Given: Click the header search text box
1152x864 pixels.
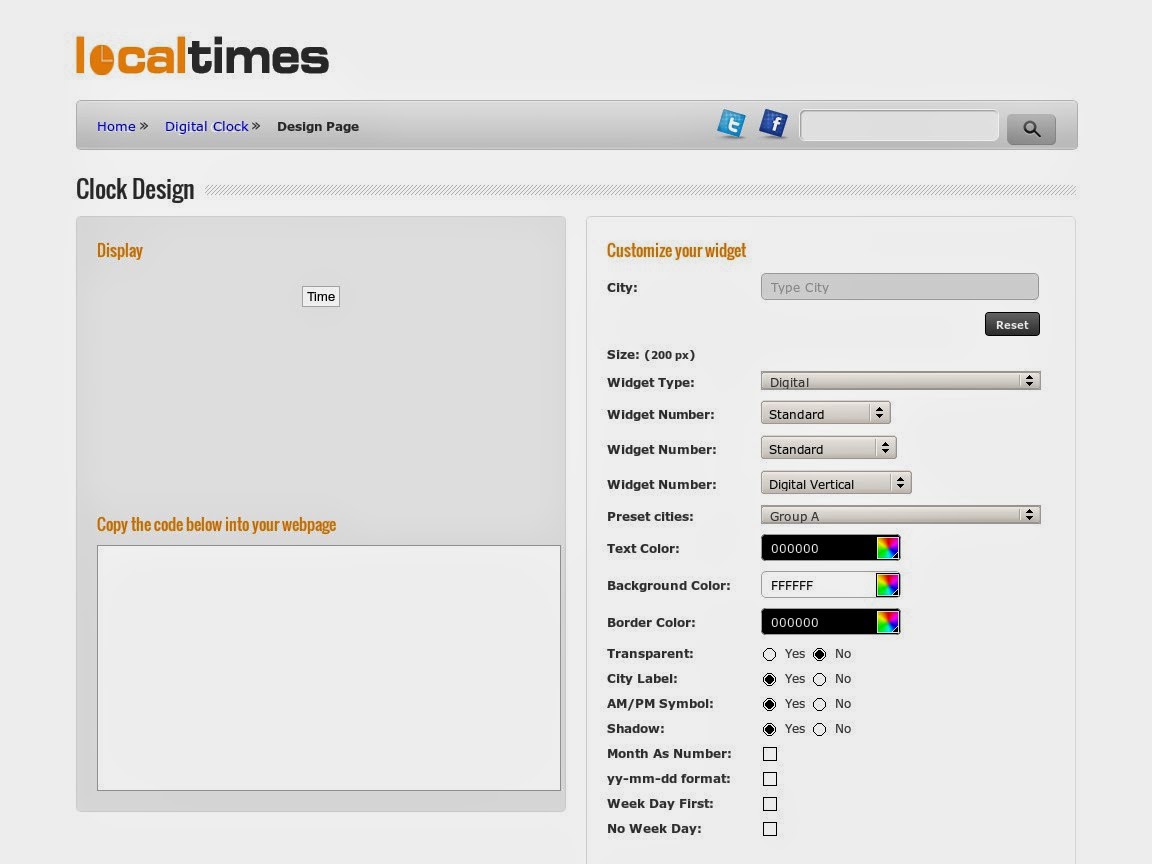Looking at the screenshot, I should click(899, 126).
